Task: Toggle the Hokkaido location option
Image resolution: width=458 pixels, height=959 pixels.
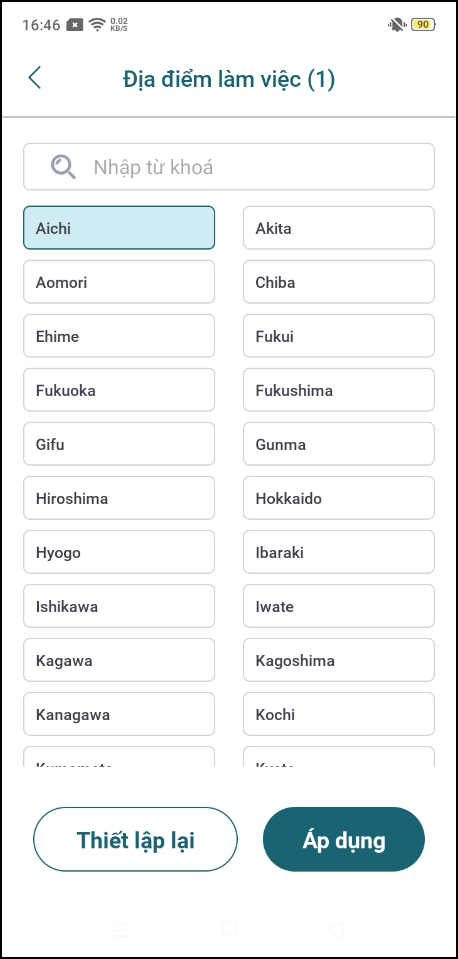Action: coord(339,498)
